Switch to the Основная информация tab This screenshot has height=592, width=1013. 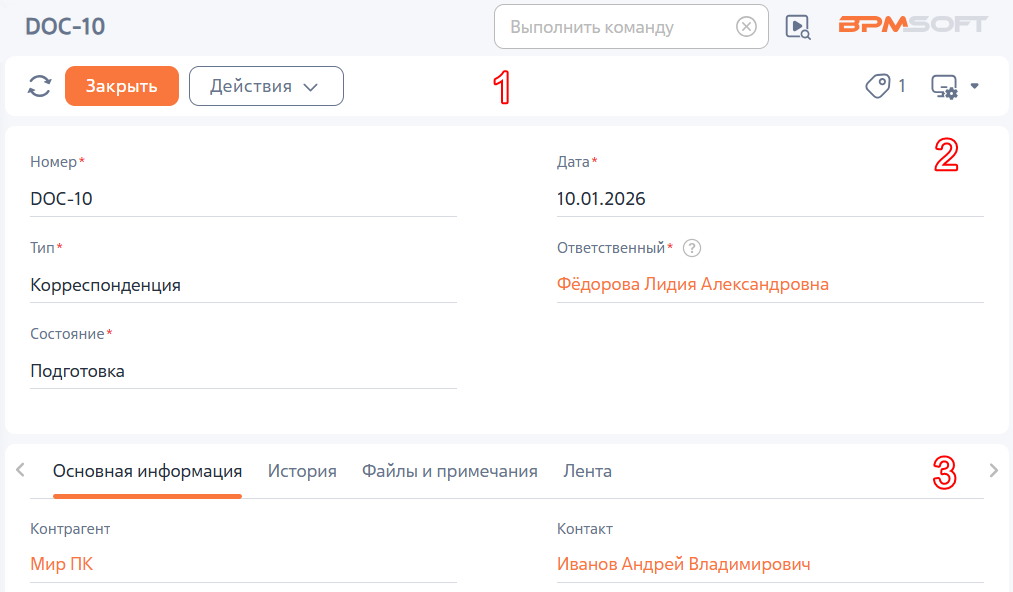(x=147, y=471)
